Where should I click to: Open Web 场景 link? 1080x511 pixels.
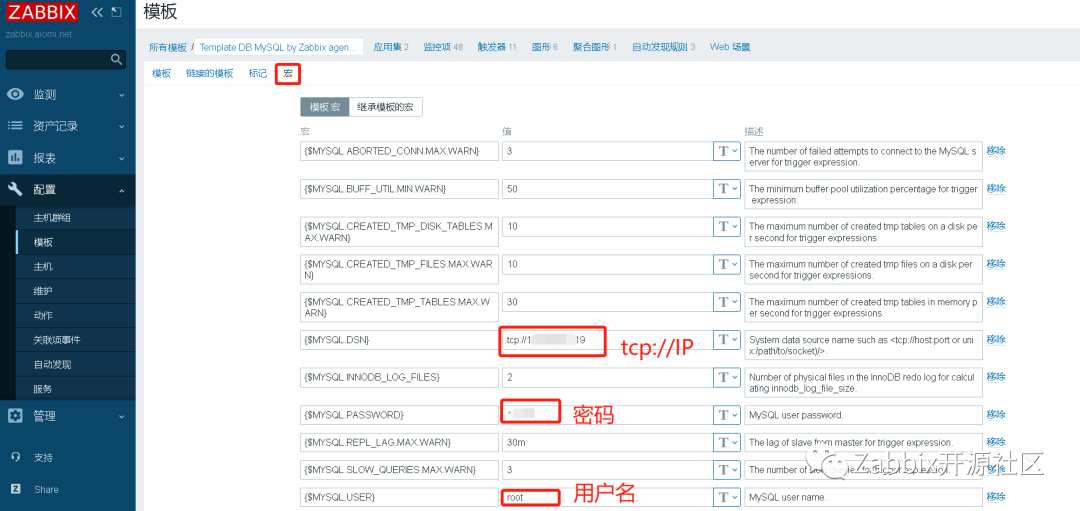click(x=730, y=47)
